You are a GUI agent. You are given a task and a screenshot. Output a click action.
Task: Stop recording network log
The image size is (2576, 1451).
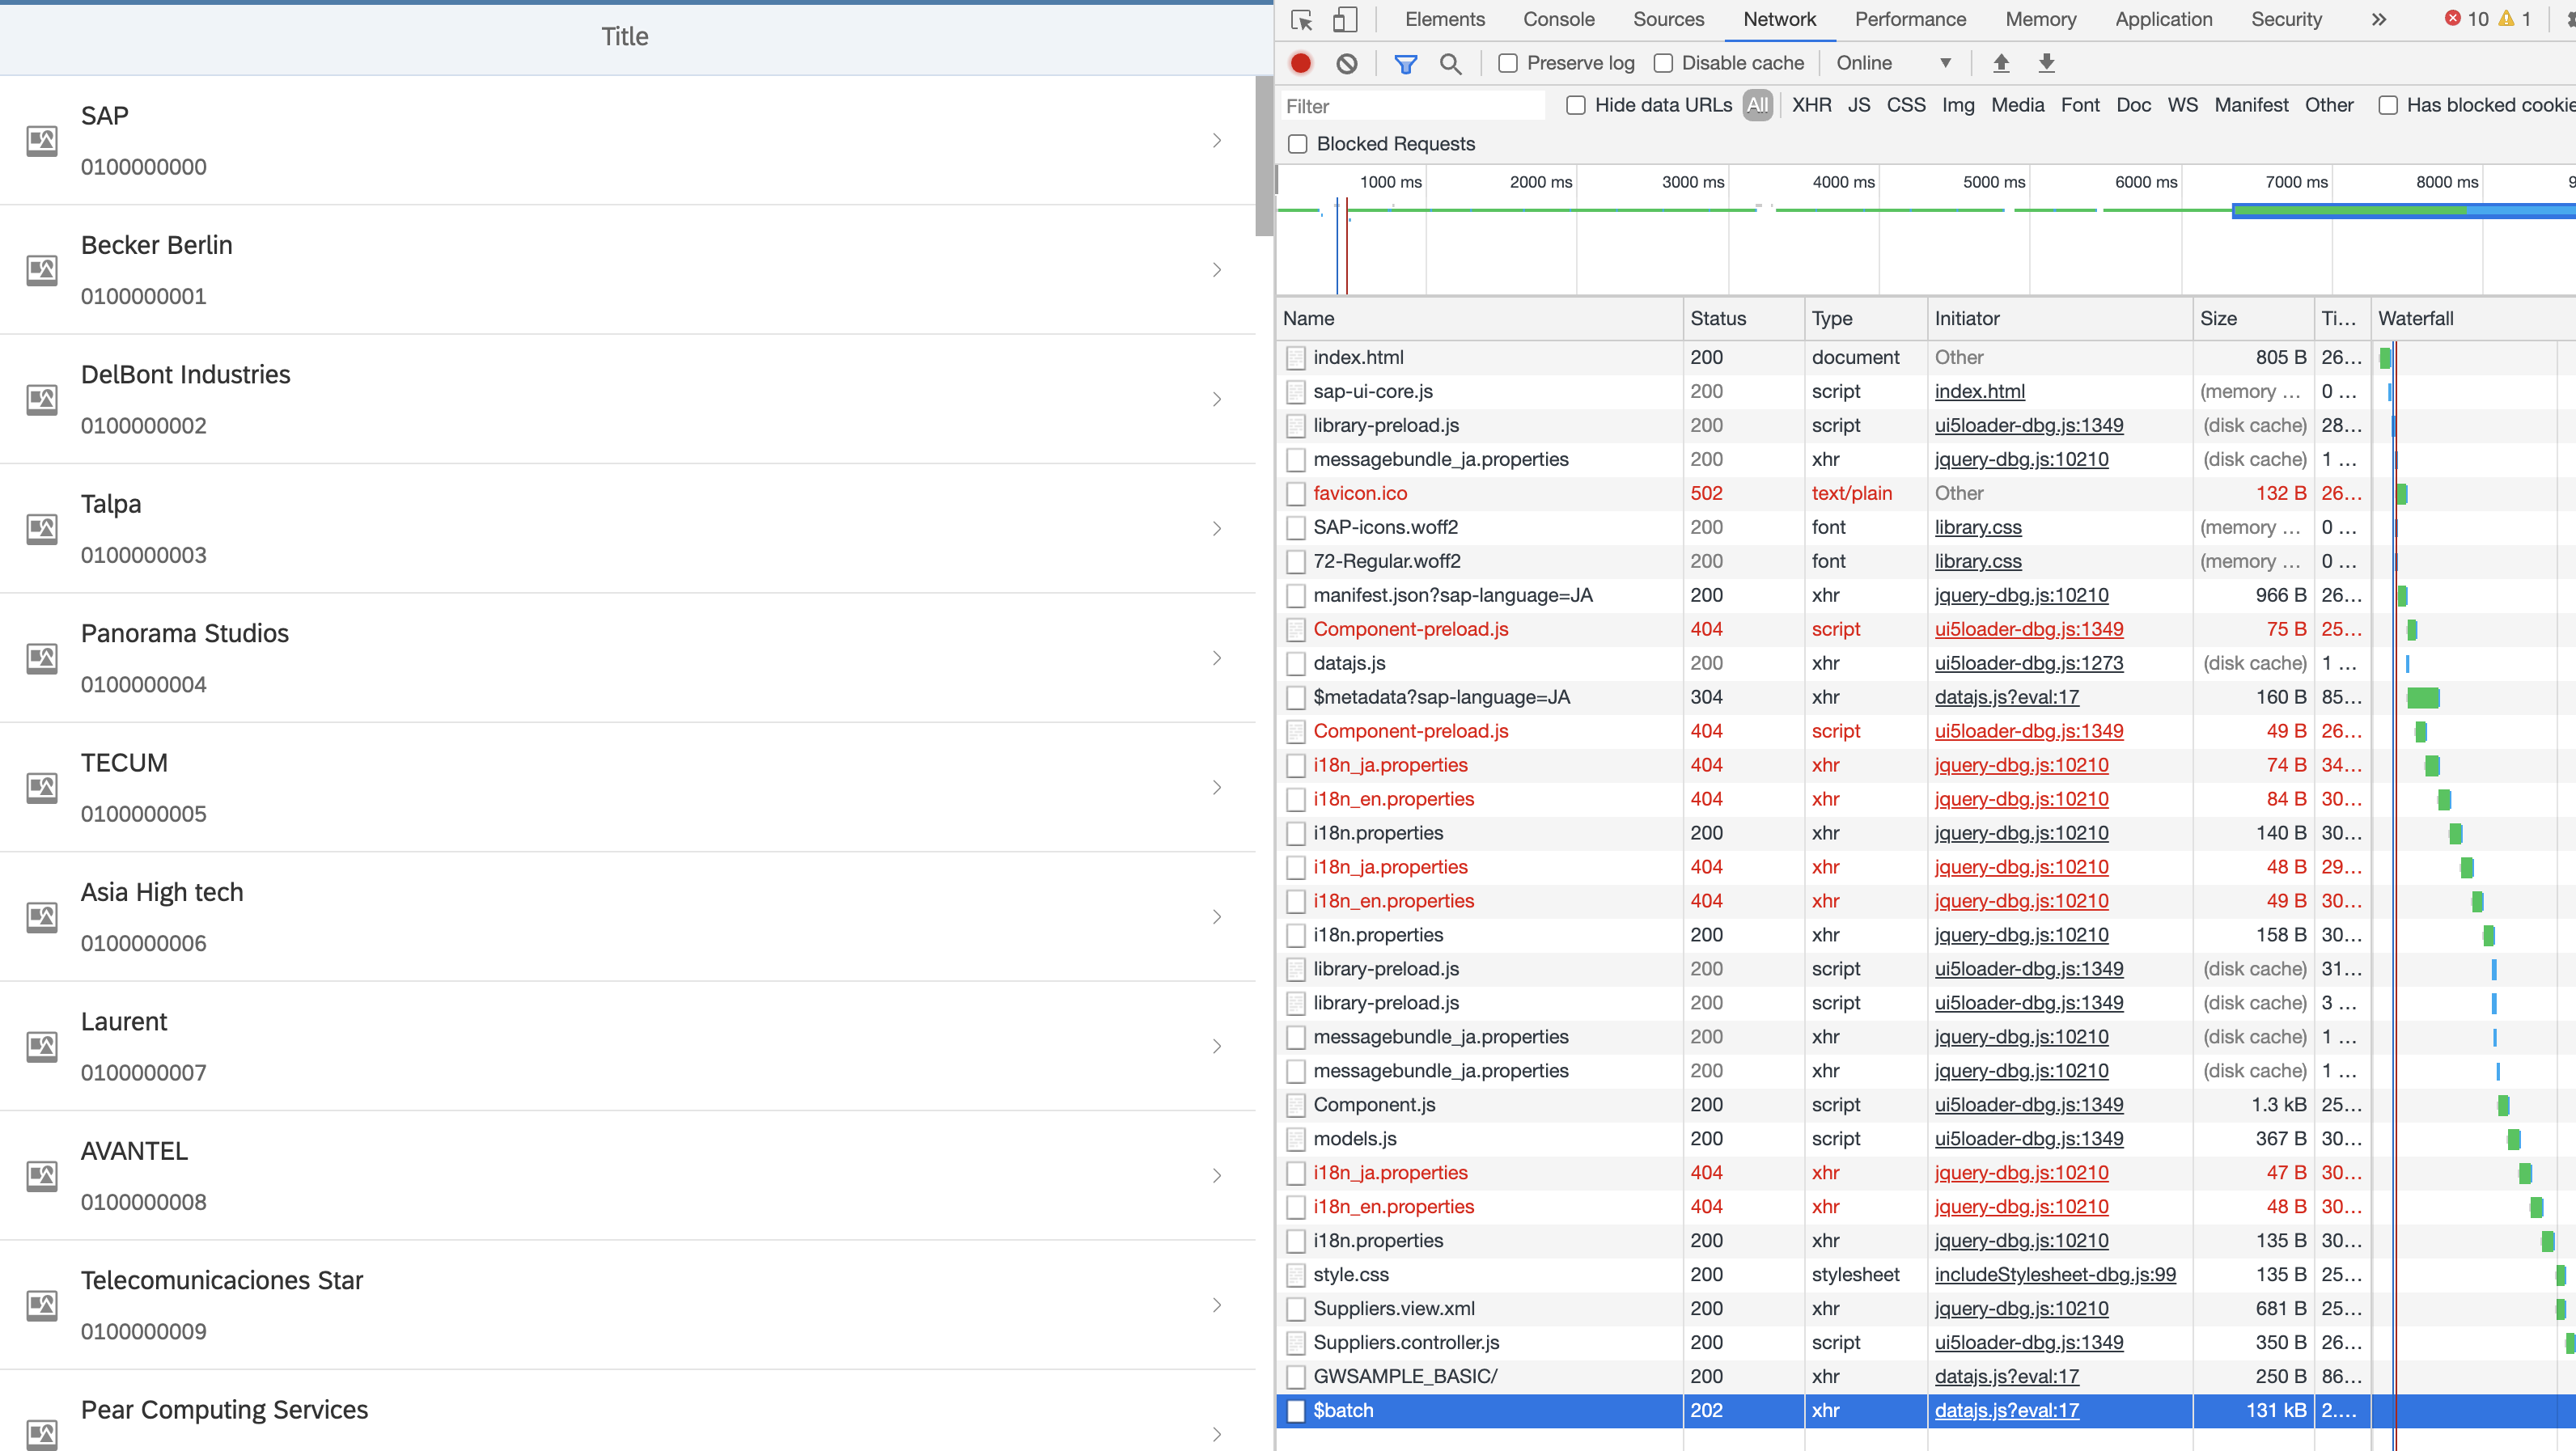tap(1300, 63)
